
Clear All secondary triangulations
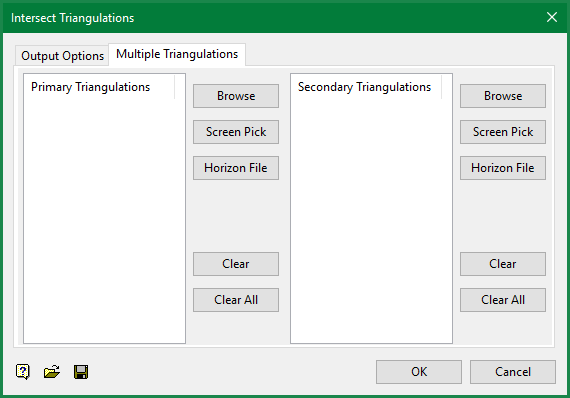(x=503, y=300)
